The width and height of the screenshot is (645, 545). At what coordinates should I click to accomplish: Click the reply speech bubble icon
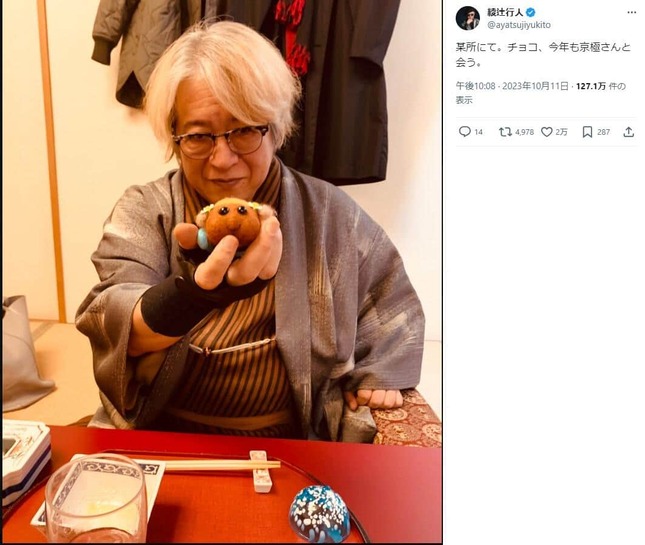(464, 132)
